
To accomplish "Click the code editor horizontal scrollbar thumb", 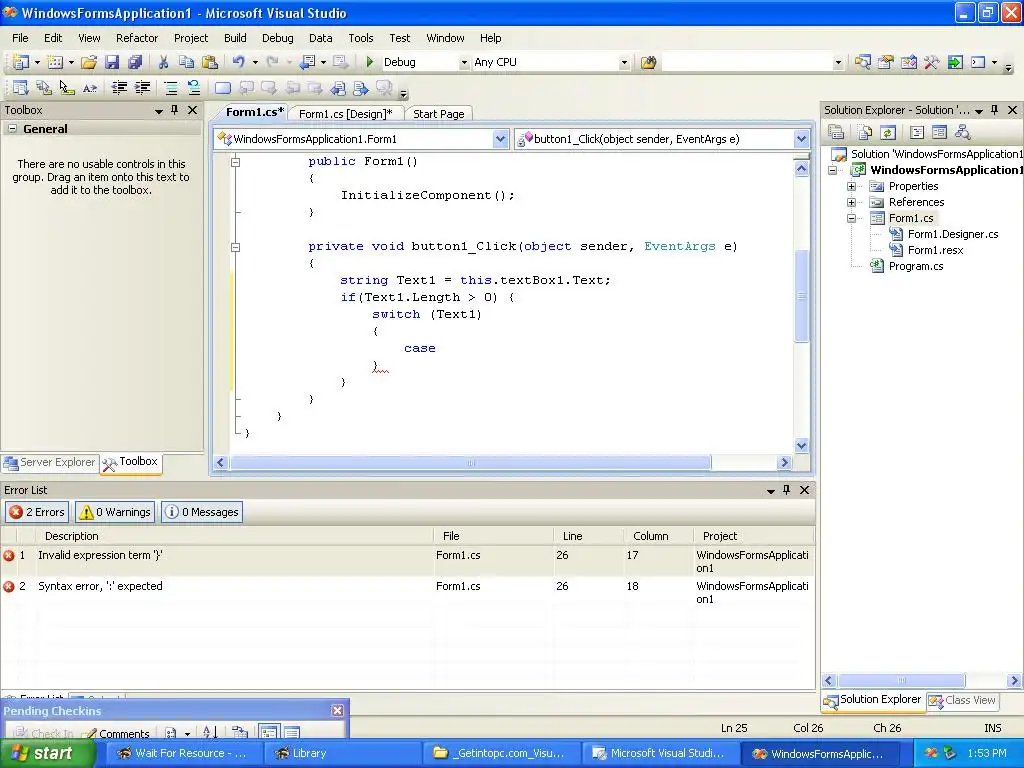I will (x=470, y=462).
